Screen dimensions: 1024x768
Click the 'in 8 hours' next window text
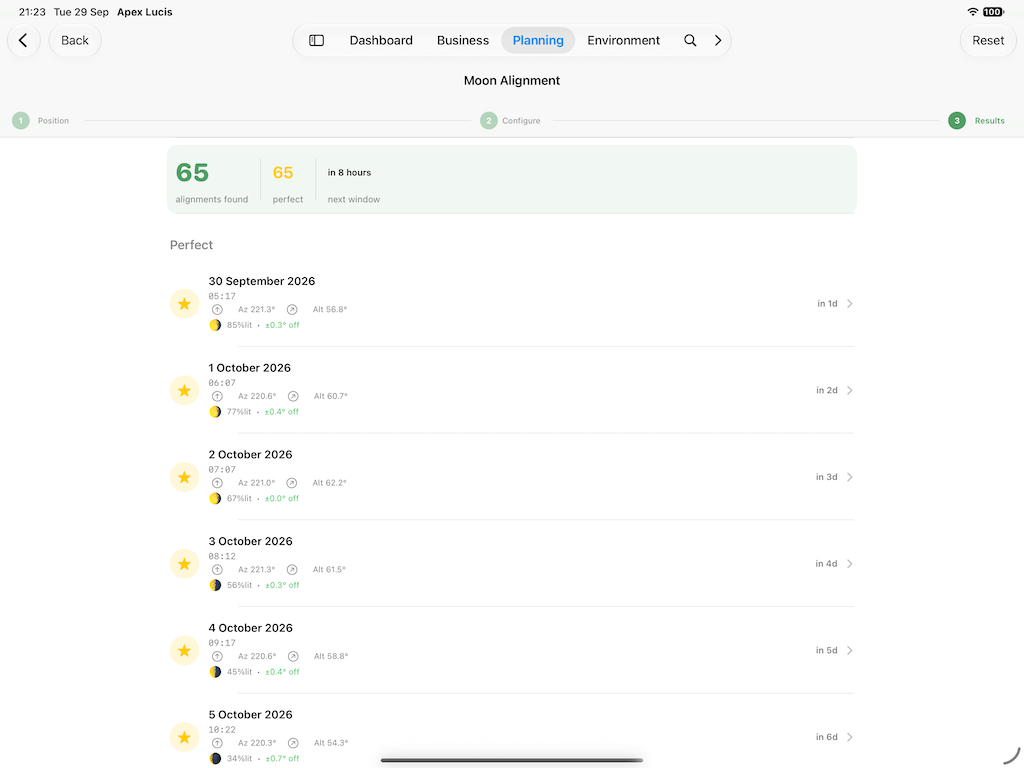[x=349, y=172]
